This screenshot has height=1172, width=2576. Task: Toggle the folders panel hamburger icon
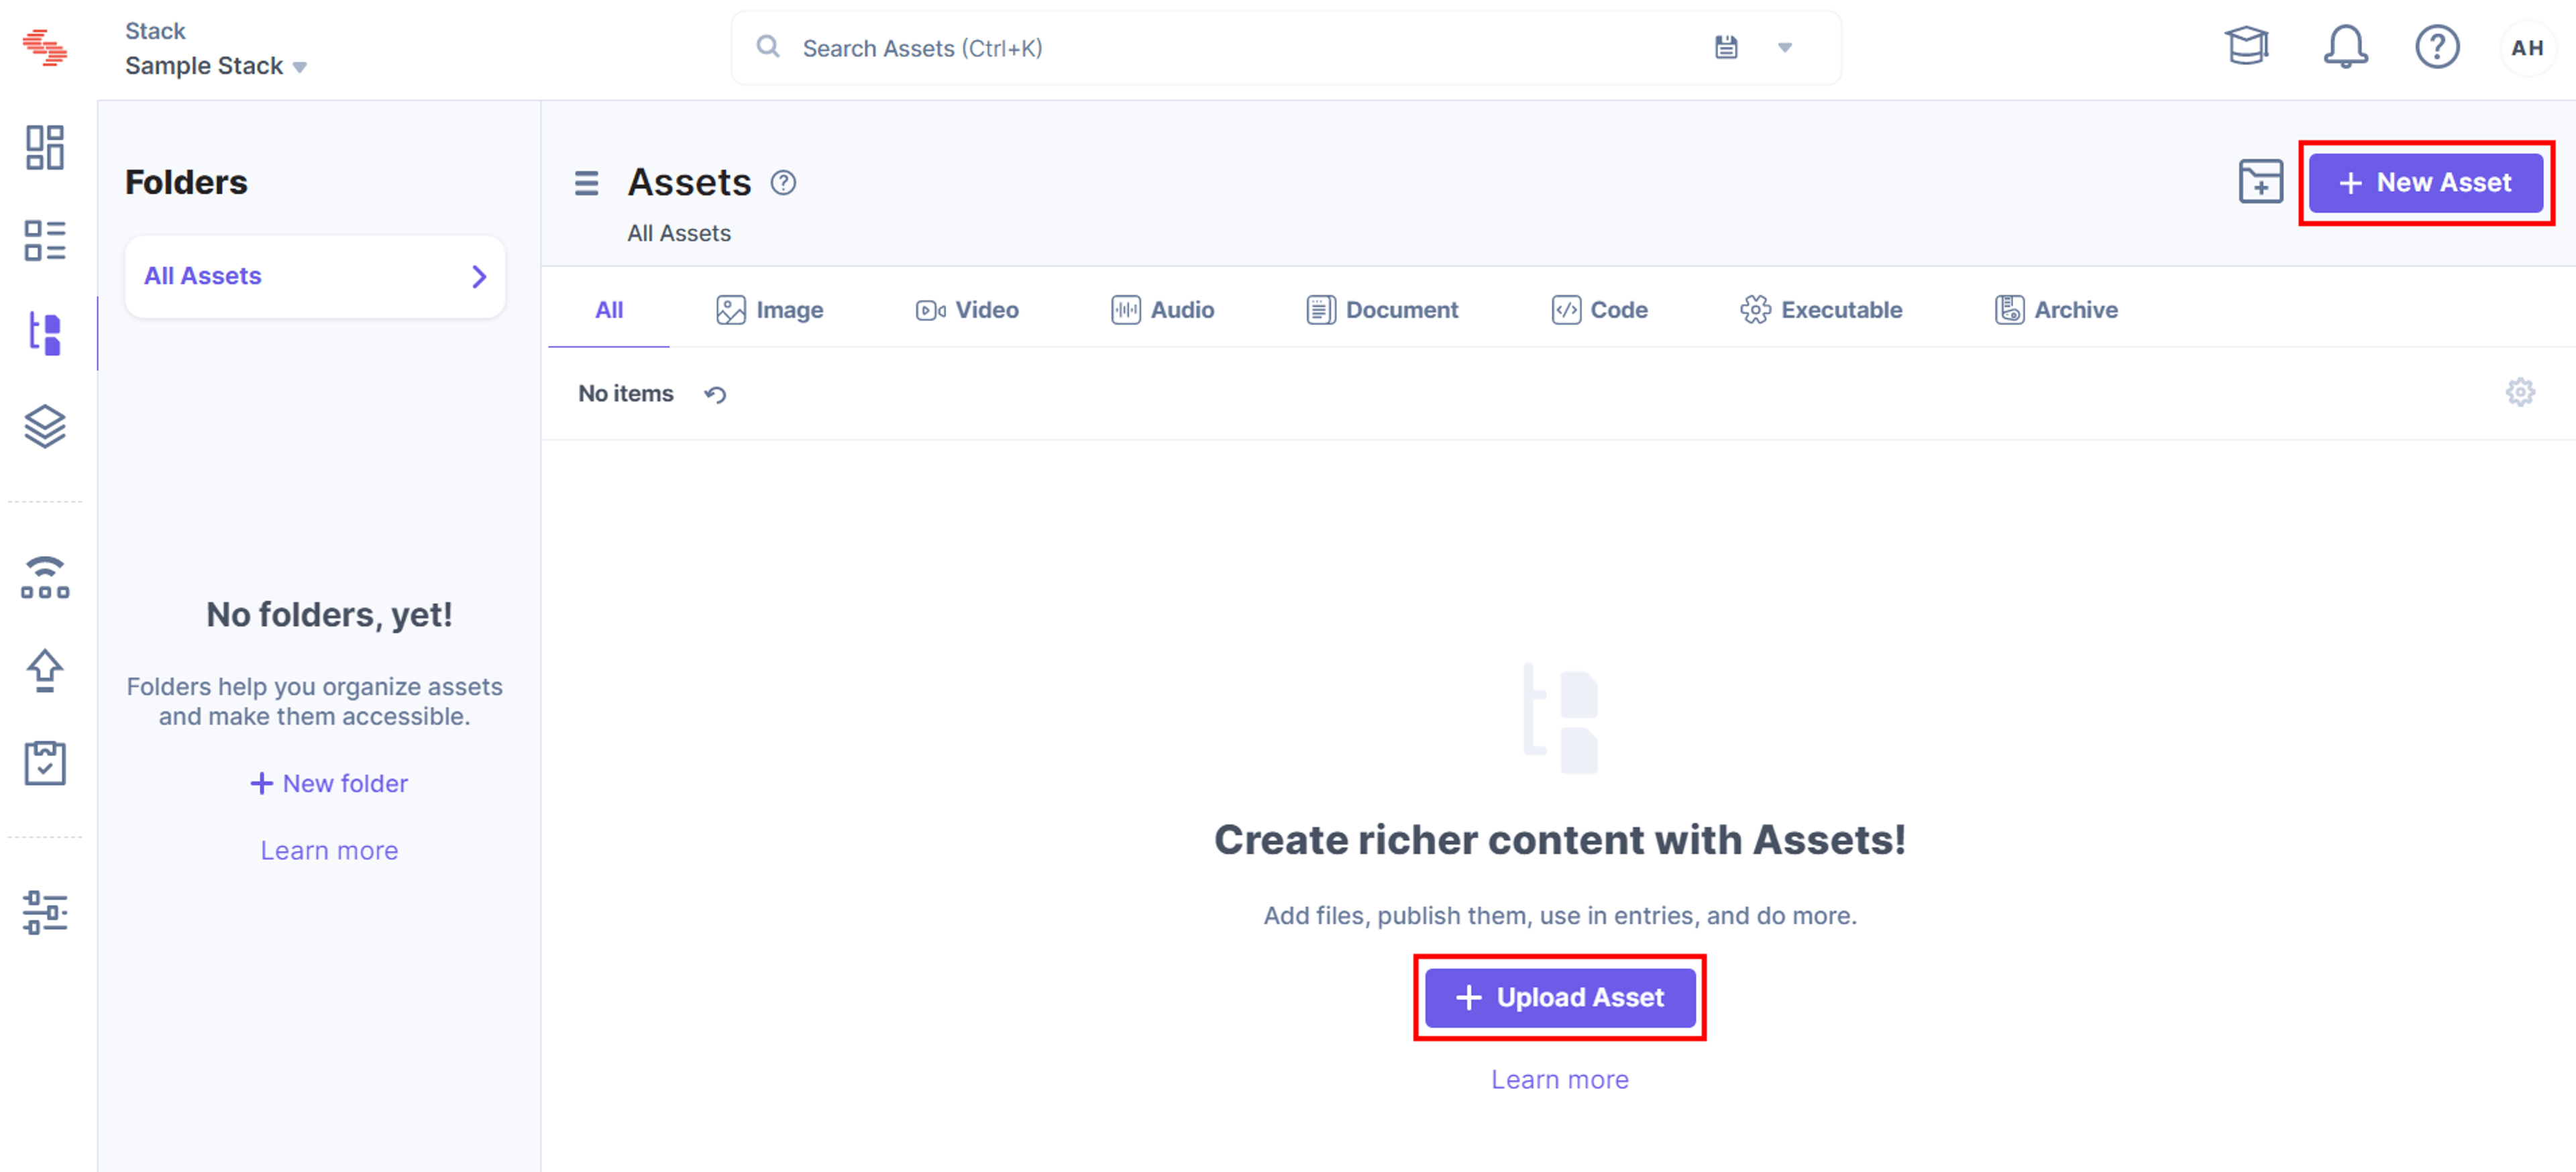pyautogui.click(x=586, y=183)
